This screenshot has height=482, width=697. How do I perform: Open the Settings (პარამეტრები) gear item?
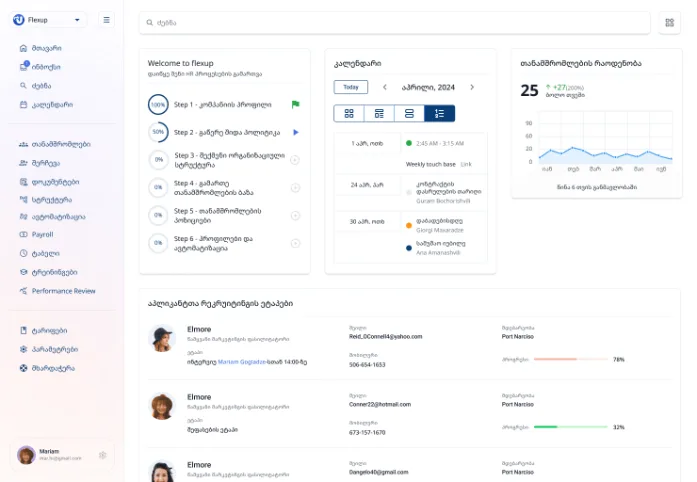pyautogui.click(x=48, y=349)
